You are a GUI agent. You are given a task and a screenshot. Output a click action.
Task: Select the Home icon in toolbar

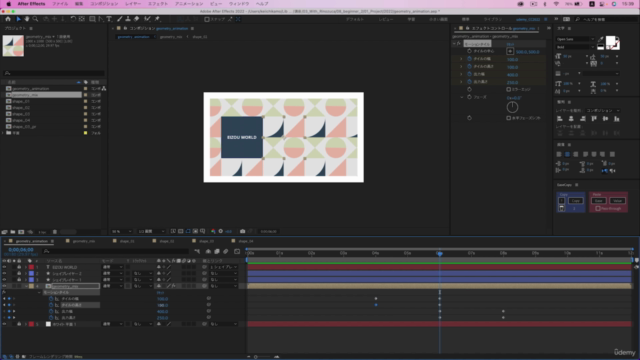click(8, 19)
